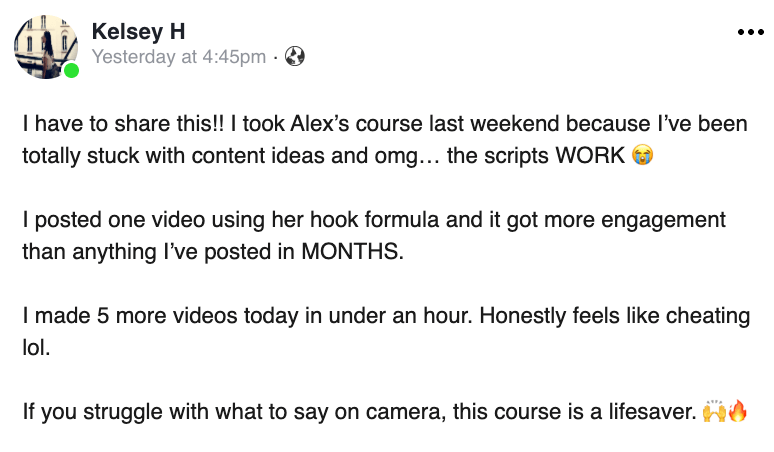Click the "Yesterday at 4:45pm" timestamp
The width and height of the screenshot is (774, 452).
click(x=178, y=57)
